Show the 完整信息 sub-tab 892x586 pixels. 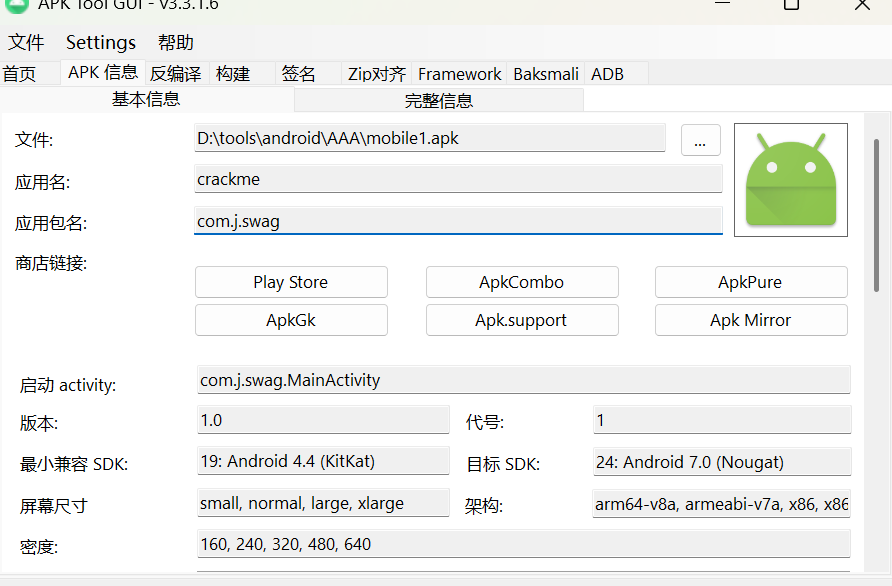pyautogui.click(x=438, y=100)
